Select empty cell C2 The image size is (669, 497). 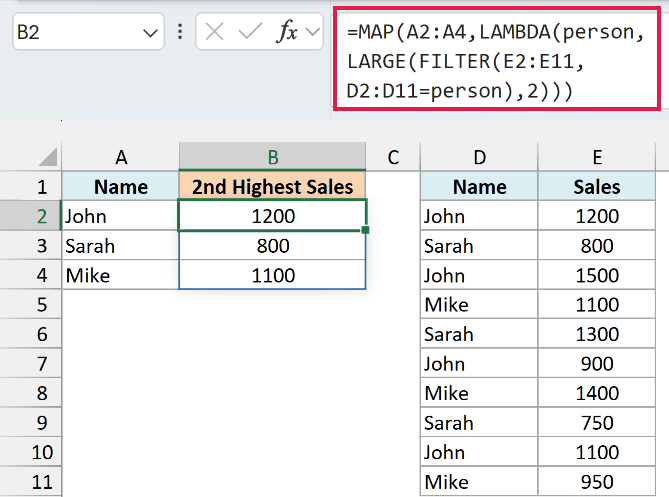click(393, 216)
